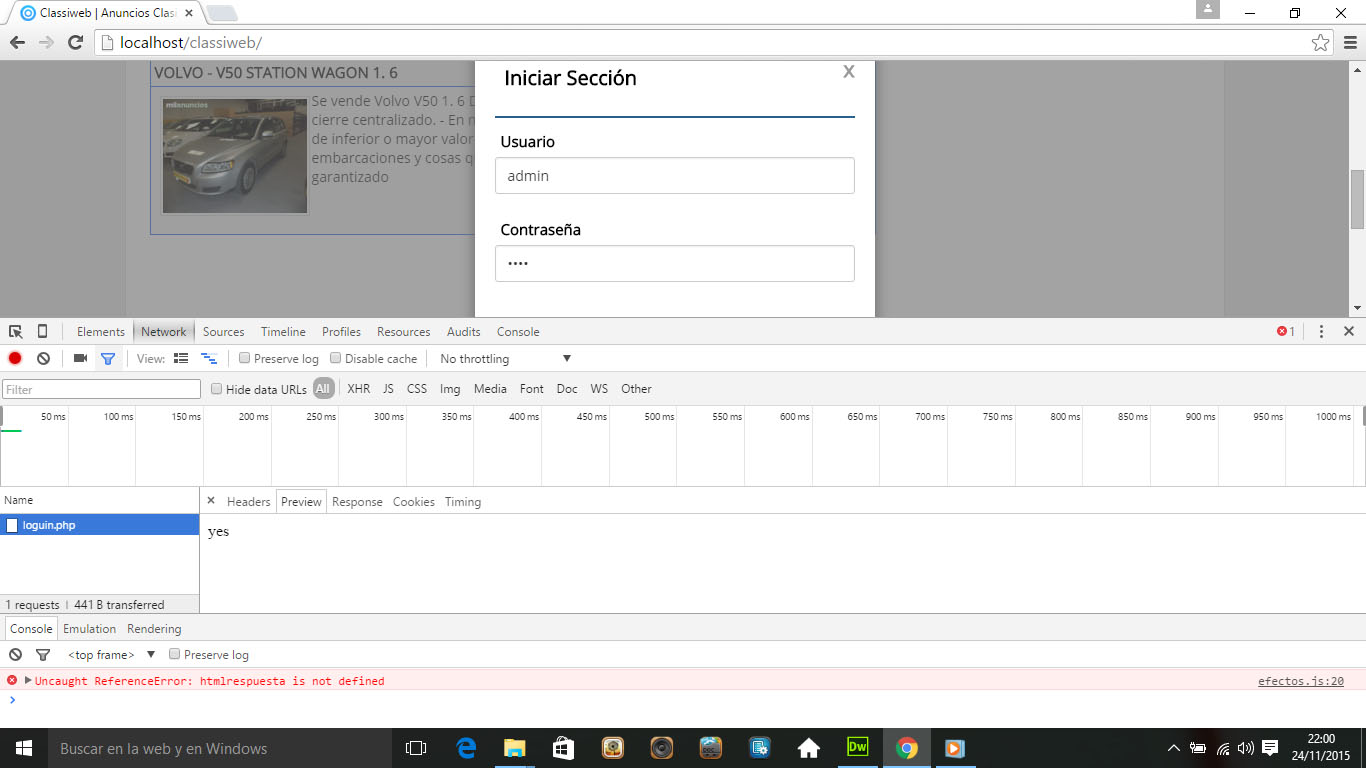Image resolution: width=1366 pixels, height=768 pixels.
Task: Enable Preserve log in Network toolbar
Action: pyautogui.click(x=245, y=358)
